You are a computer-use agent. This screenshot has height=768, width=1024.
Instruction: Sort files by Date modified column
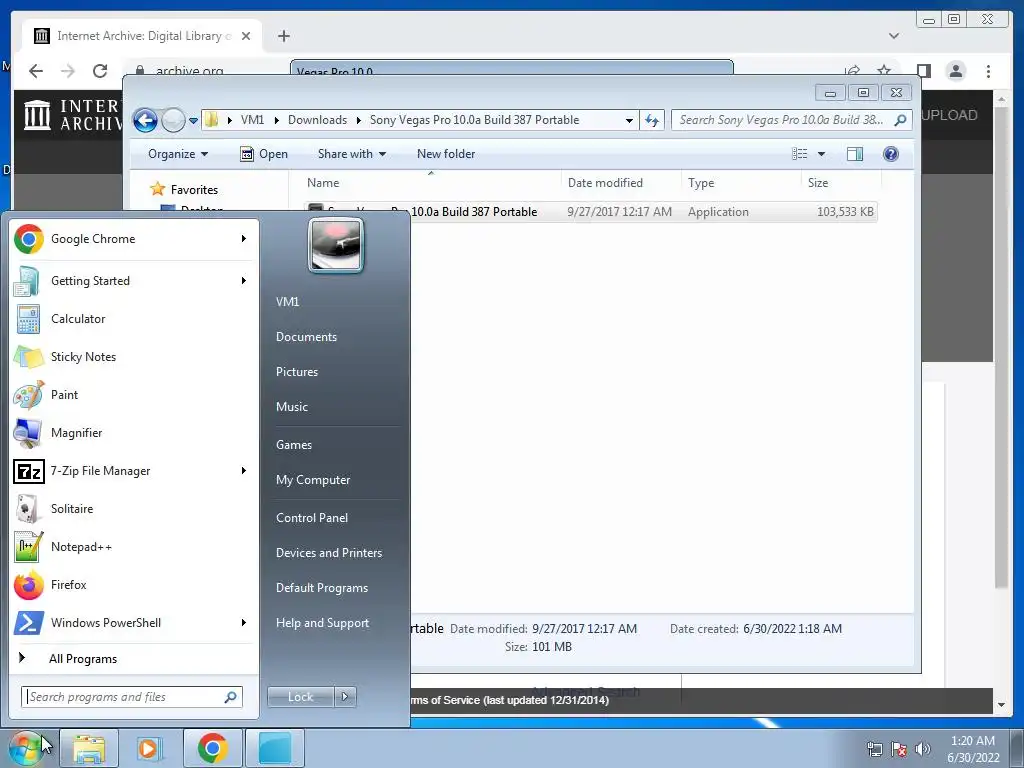[621, 184]
